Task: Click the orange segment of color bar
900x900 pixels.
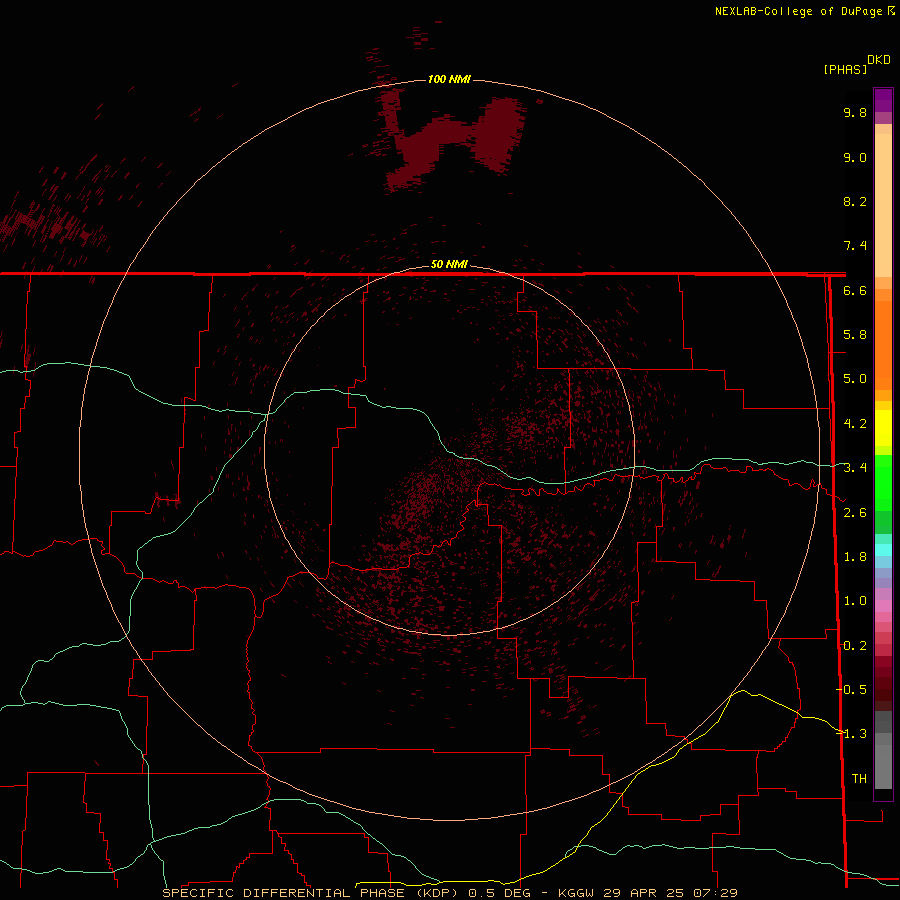Action: pos(883,344)
